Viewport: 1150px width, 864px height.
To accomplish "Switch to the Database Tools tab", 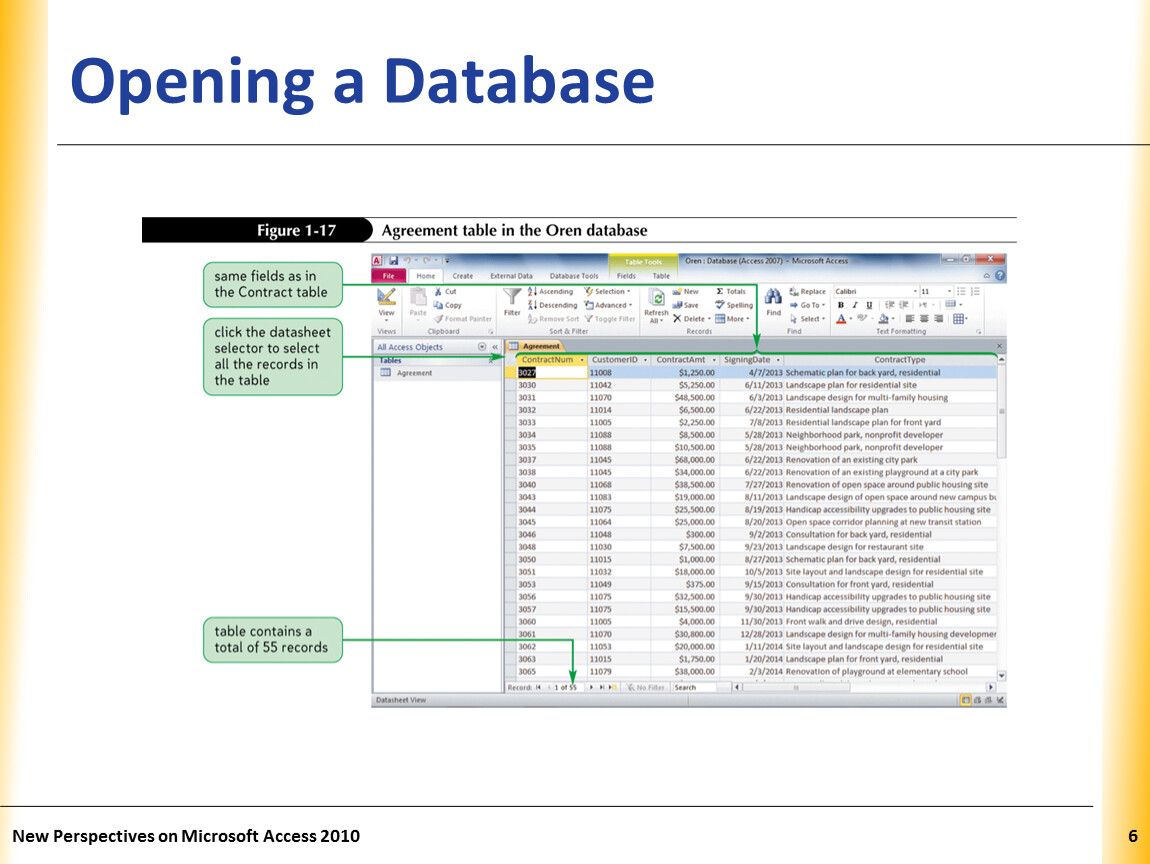I will pyautogui.click(x=574, y=276).
